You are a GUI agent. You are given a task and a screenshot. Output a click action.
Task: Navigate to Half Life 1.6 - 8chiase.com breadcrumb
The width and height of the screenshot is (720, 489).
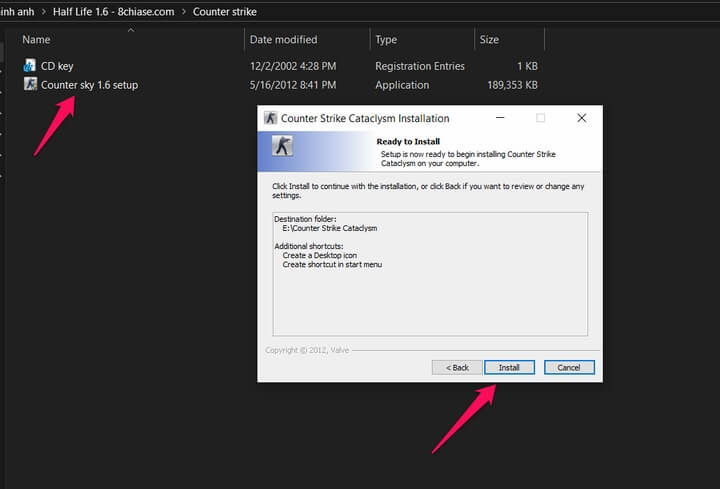[113, 11]
